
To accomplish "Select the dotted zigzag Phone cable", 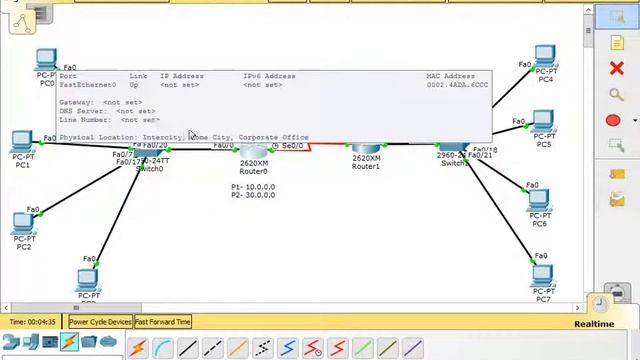I will [263, 348].
